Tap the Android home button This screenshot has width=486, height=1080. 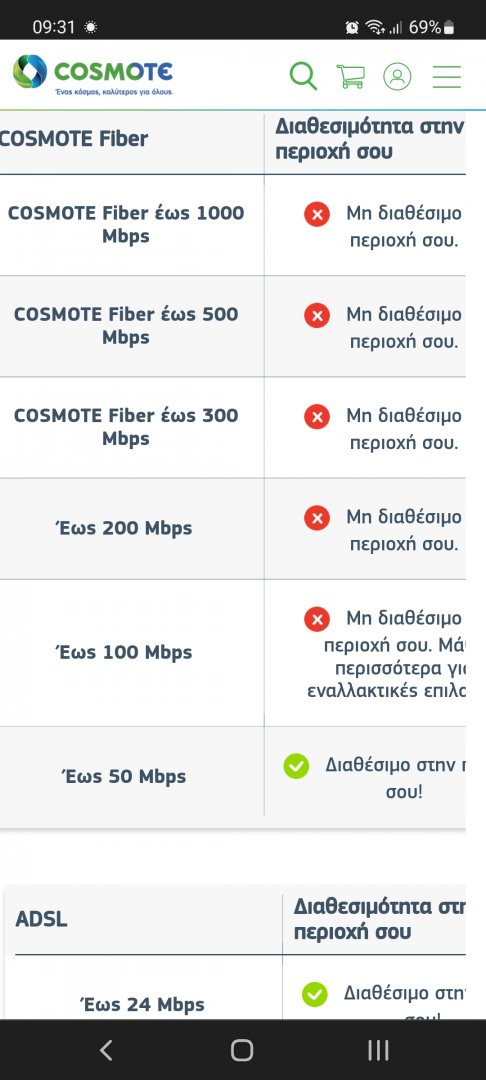point(242,1050)
